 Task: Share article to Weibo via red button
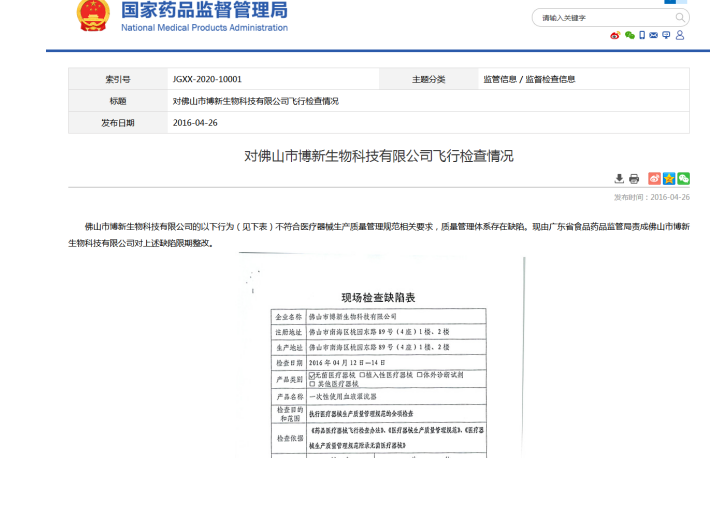pos(654,178)
